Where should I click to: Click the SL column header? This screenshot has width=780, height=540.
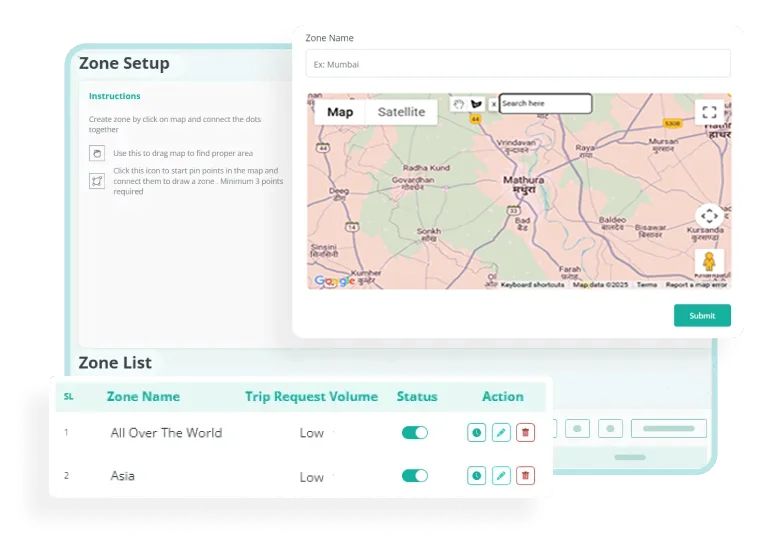pos(69,396)
